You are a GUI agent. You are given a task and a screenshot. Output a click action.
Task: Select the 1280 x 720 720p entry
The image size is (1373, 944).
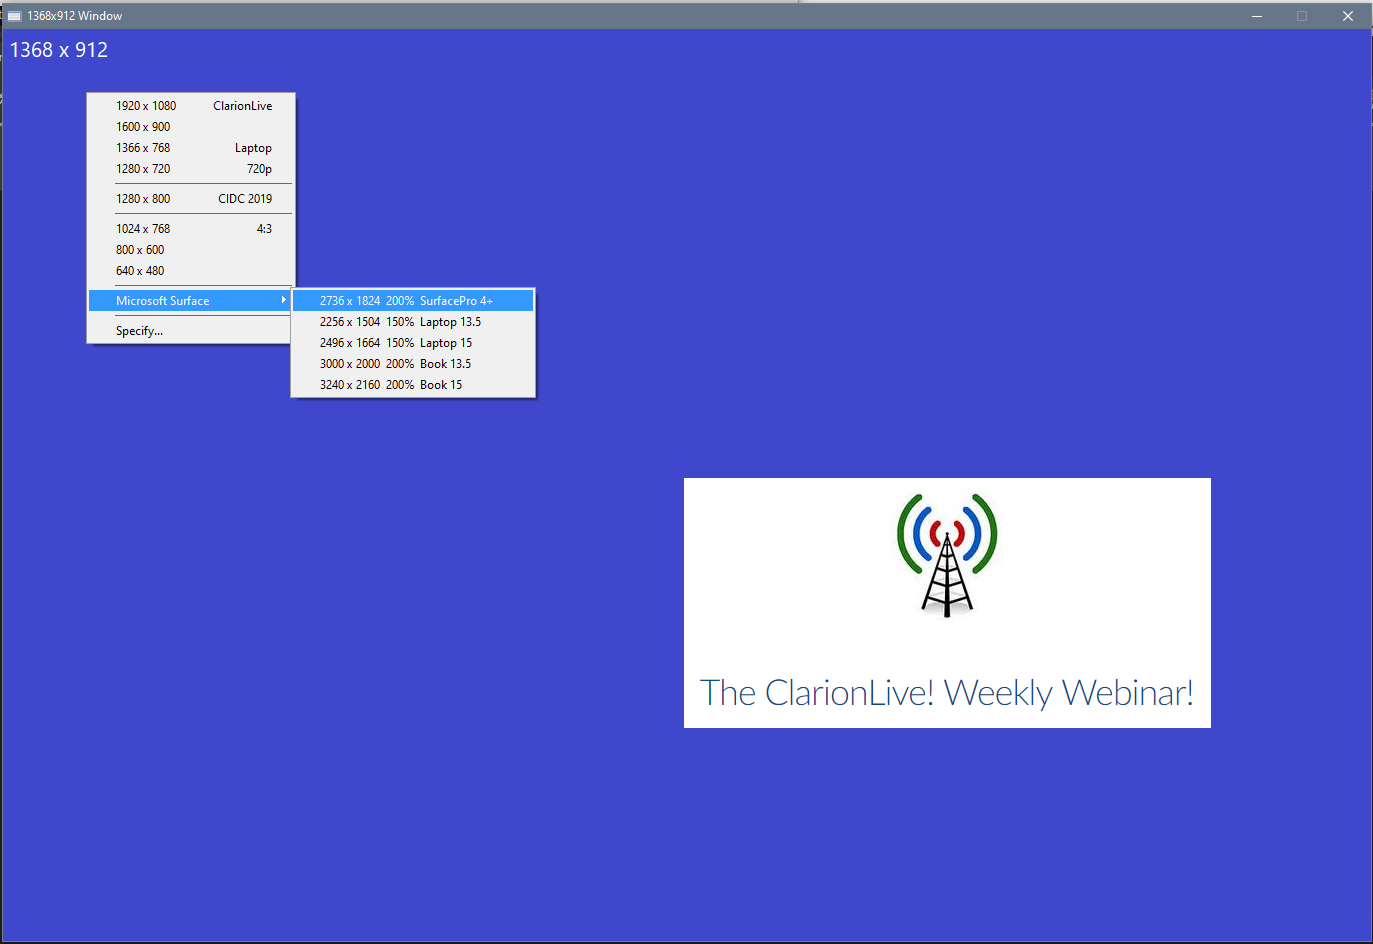click(192, 169)
